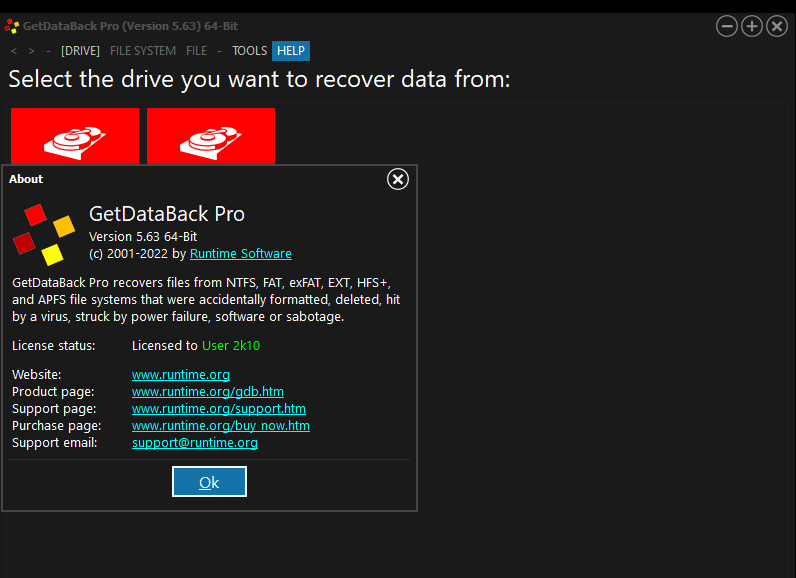Click the support@runtime.org email link
The height and width of the screenshot is (578, 796).
pos(195,443)
